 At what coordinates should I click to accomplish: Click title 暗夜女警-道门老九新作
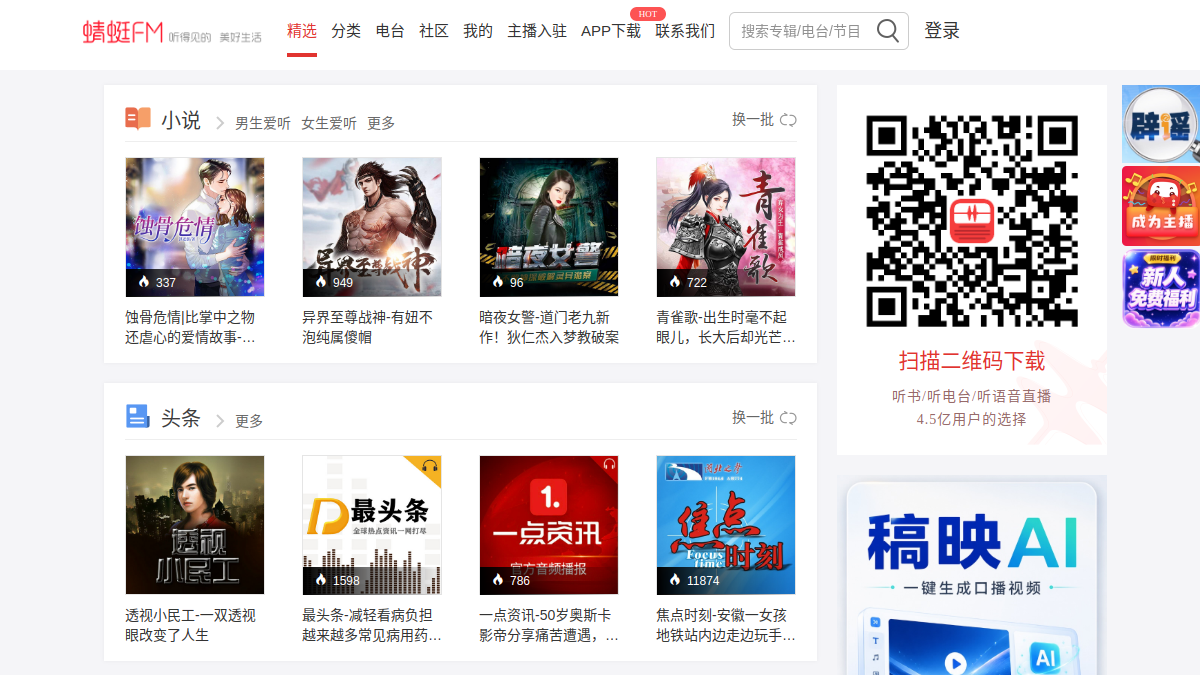(549, 327)
